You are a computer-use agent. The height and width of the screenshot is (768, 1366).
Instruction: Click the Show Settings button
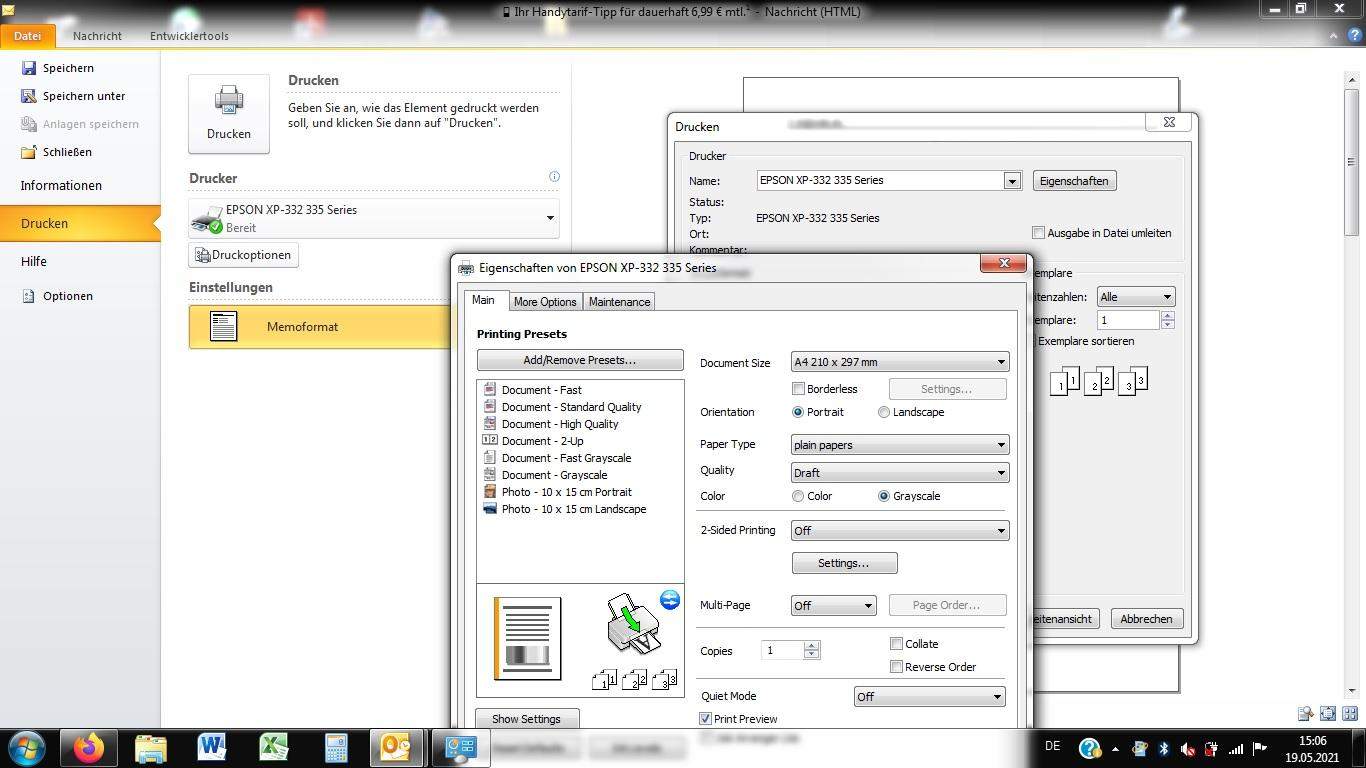527,719
